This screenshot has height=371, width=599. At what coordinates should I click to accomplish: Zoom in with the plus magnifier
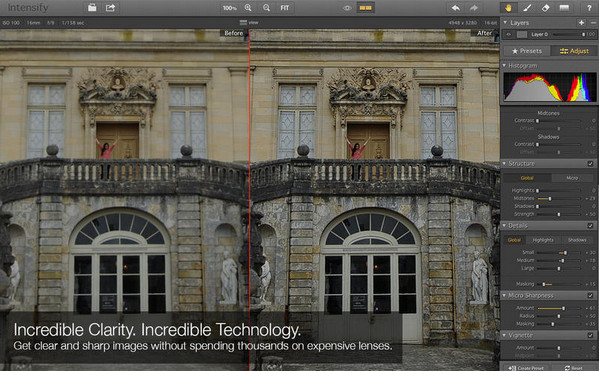(248, 8)
